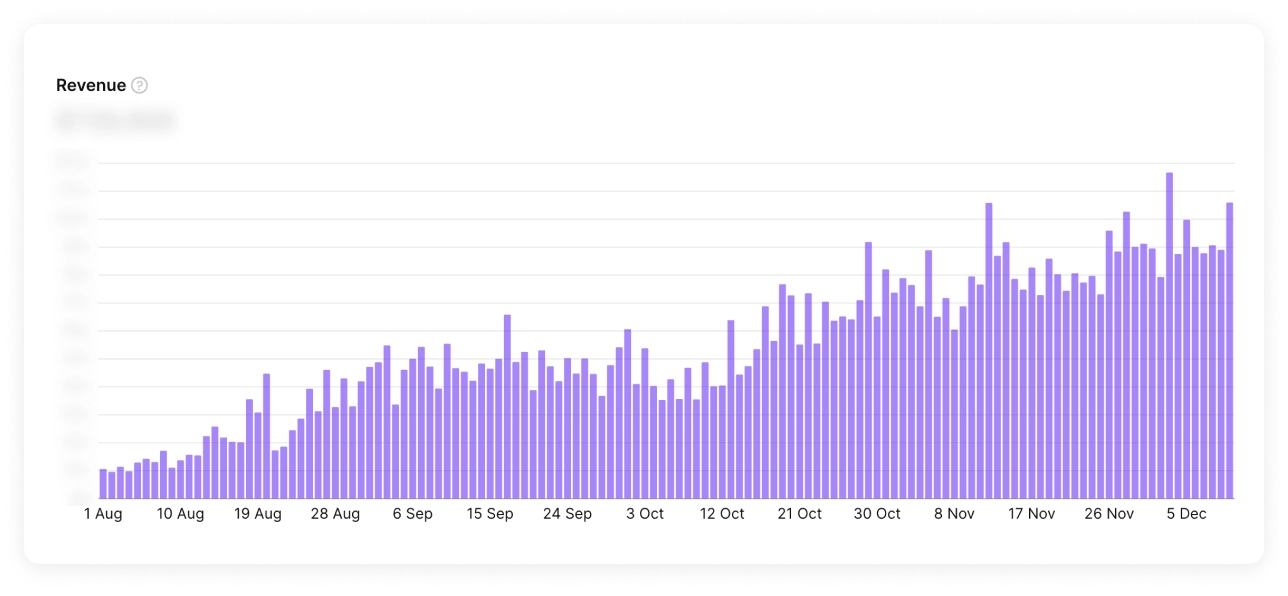This screenshot has width=1288, height=596.
Task: Select the 26 Nov axis label
Action: click(x=1107, y=513)
